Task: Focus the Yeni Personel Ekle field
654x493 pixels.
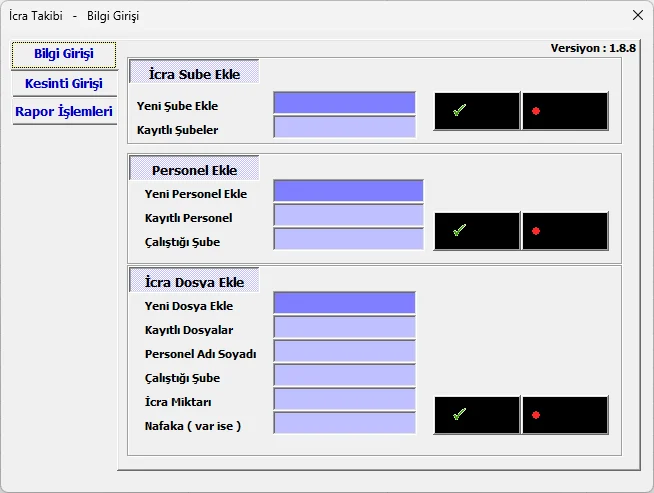Action: (348, 191)
